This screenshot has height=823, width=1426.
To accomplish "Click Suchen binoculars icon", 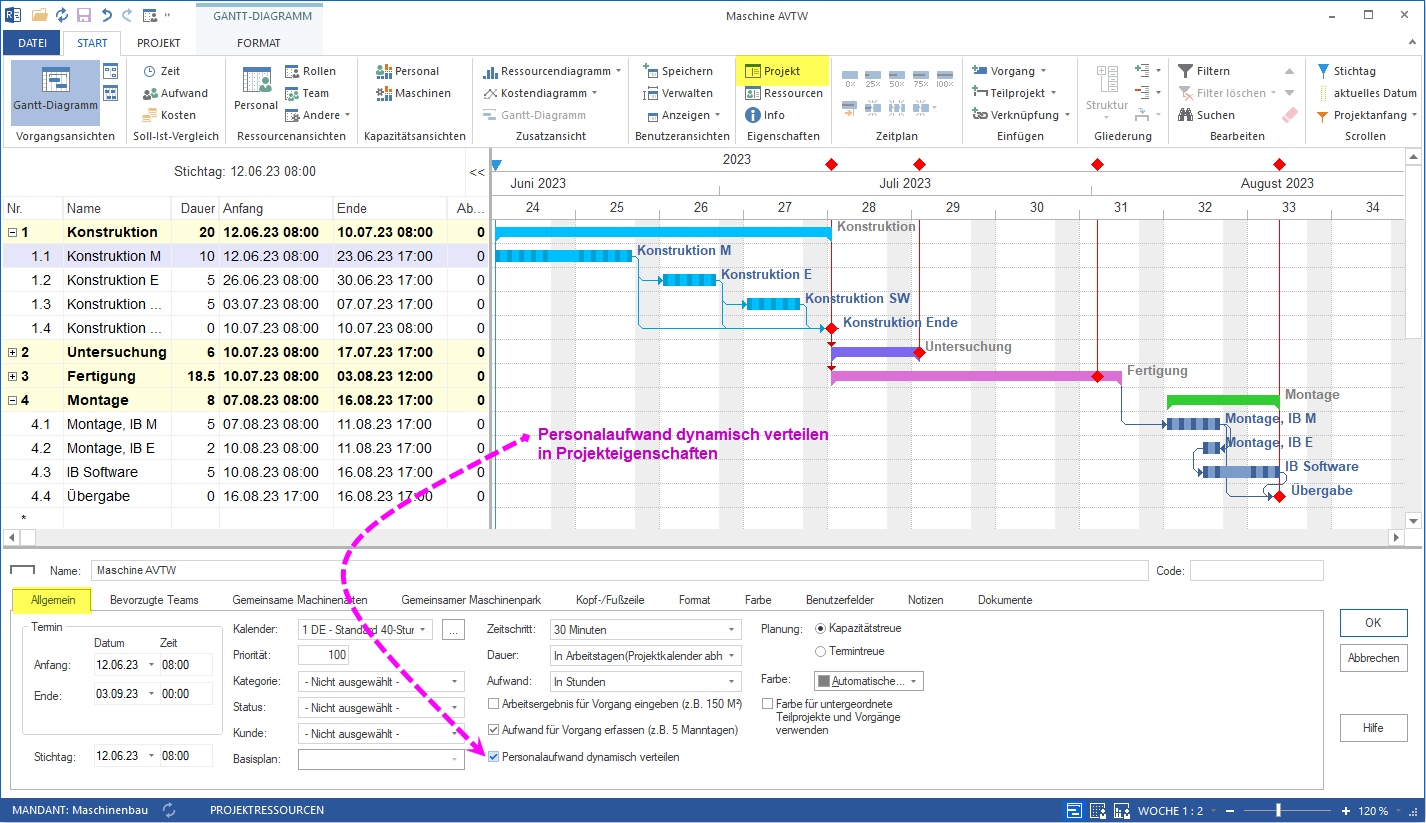I will pos(1186,115).
